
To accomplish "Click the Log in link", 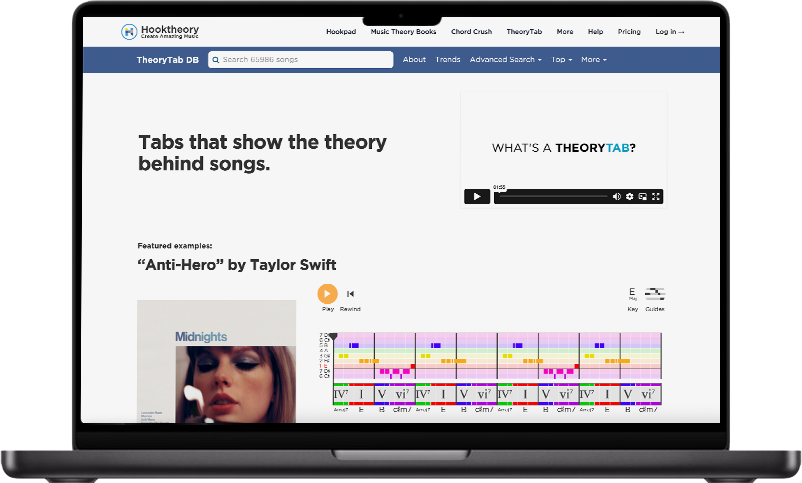I will click(670, 32).
